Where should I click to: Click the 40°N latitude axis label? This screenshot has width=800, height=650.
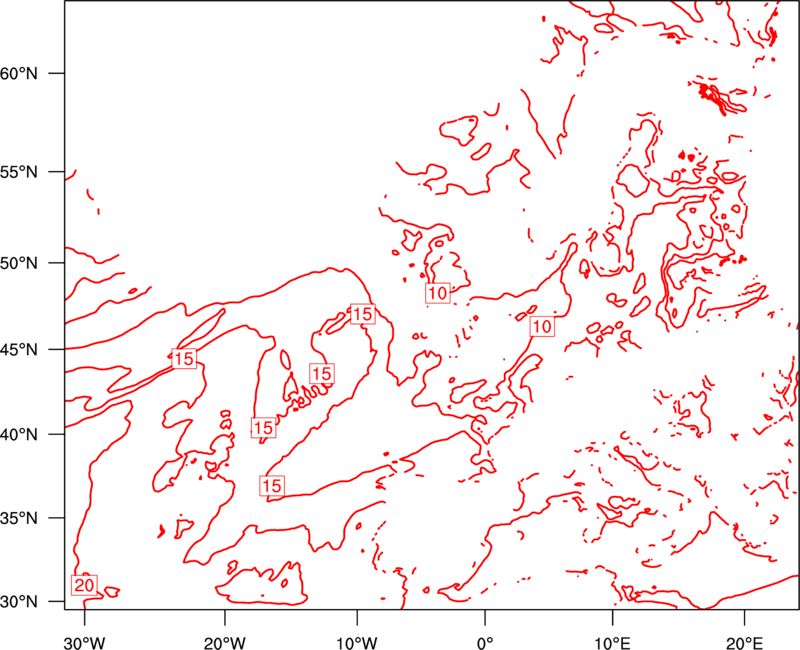[19, 435]
